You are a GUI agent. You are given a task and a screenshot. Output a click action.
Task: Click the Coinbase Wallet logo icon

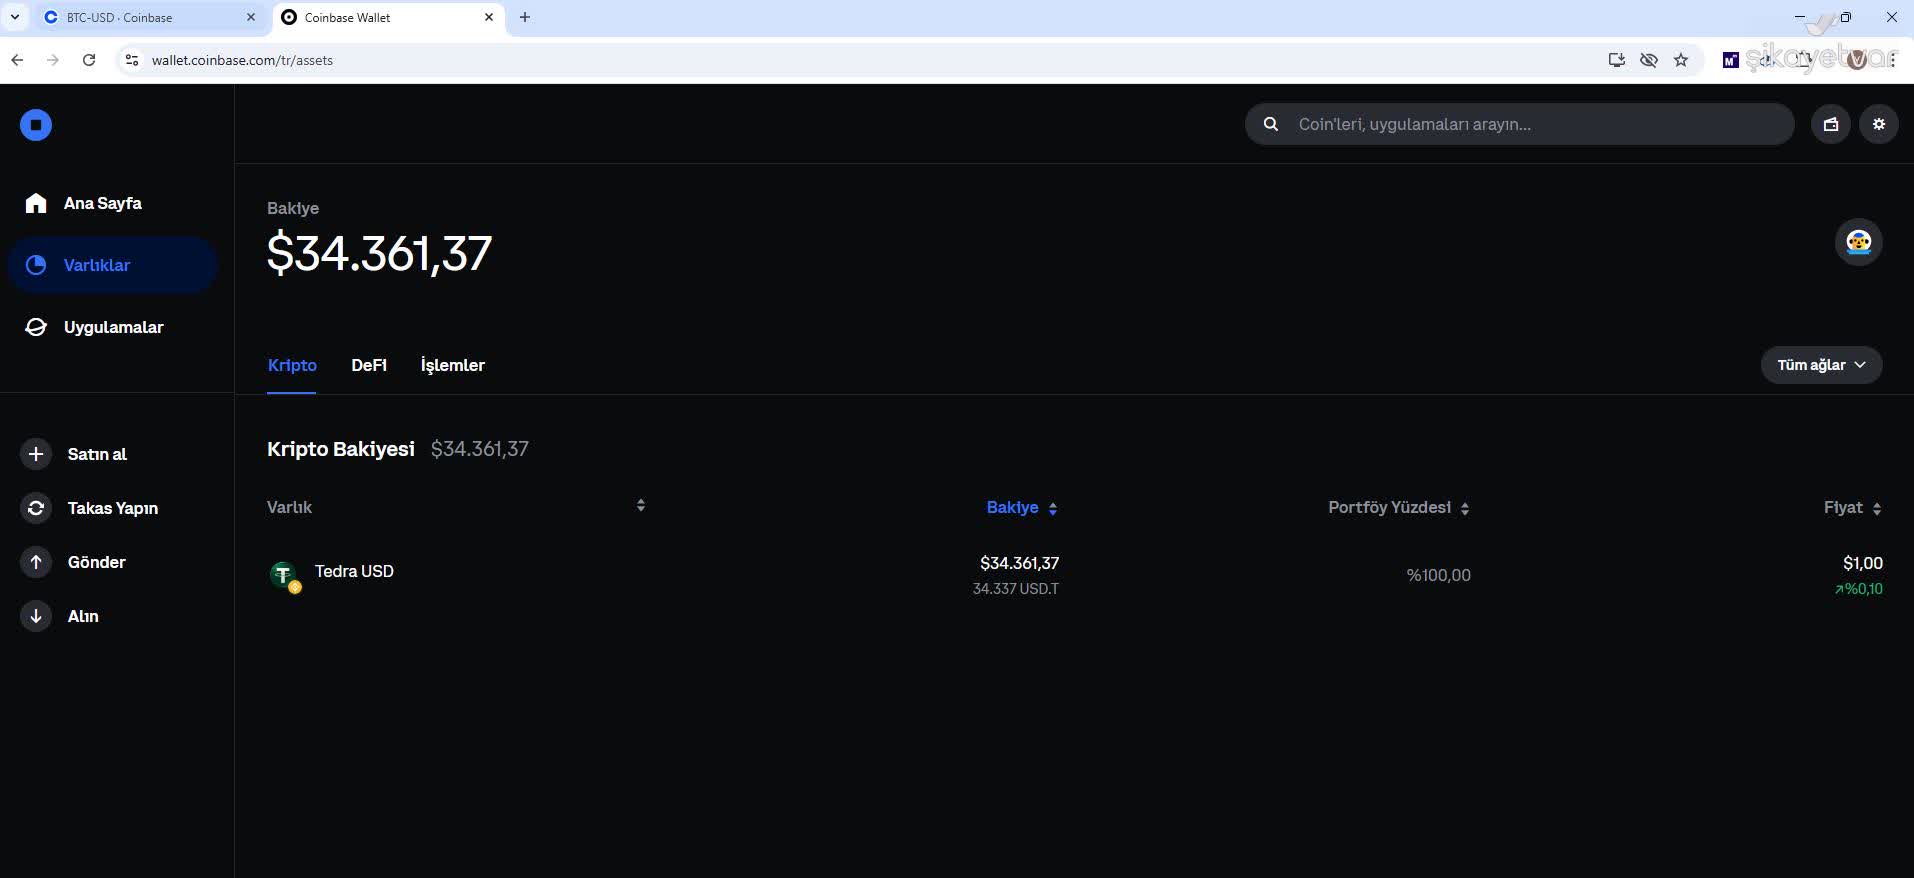click(36, 125)
